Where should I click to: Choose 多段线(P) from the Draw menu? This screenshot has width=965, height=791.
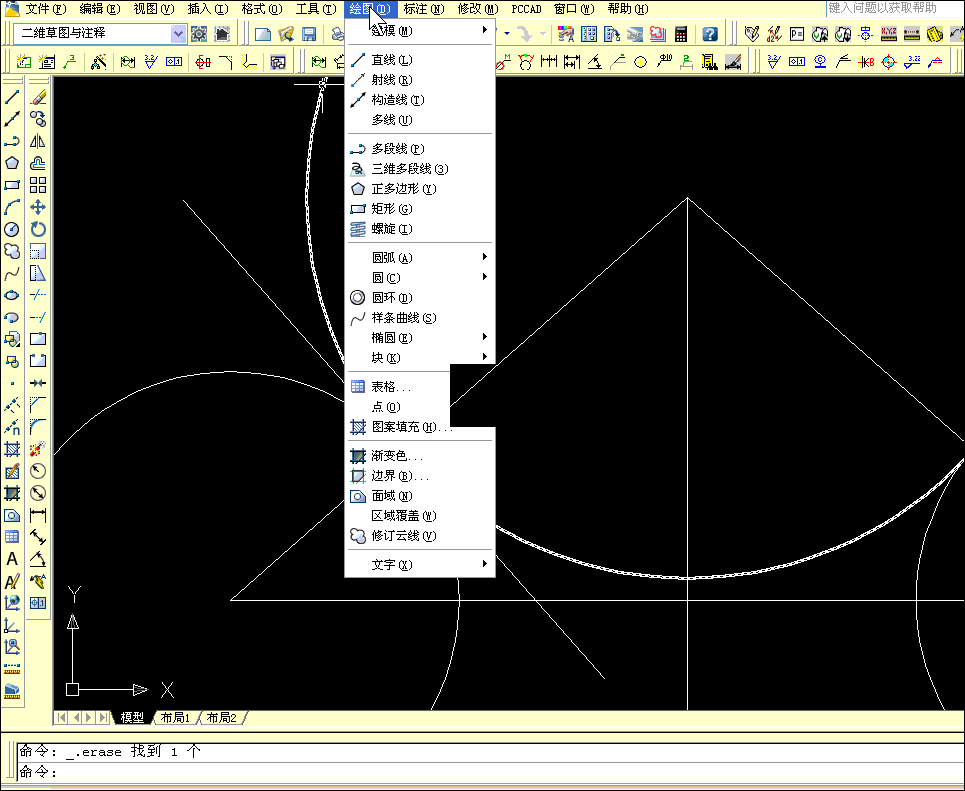pyautogui.click(x=420, y=148)
